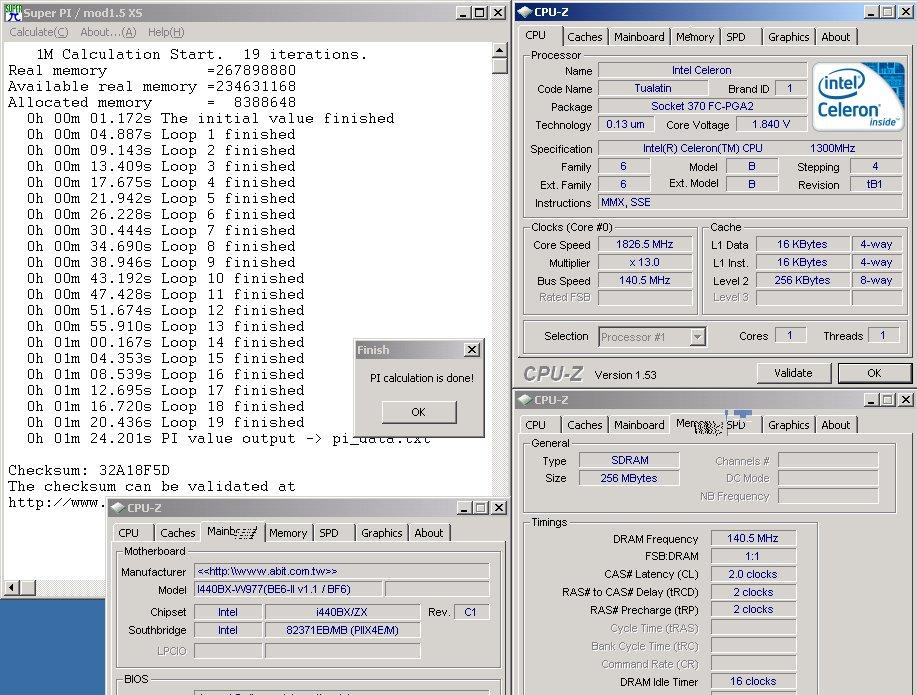The width and height of the screenshot is (917, 695).
Task: Select About tab in mainboard CPU-Z window
Action: [428, 533]
